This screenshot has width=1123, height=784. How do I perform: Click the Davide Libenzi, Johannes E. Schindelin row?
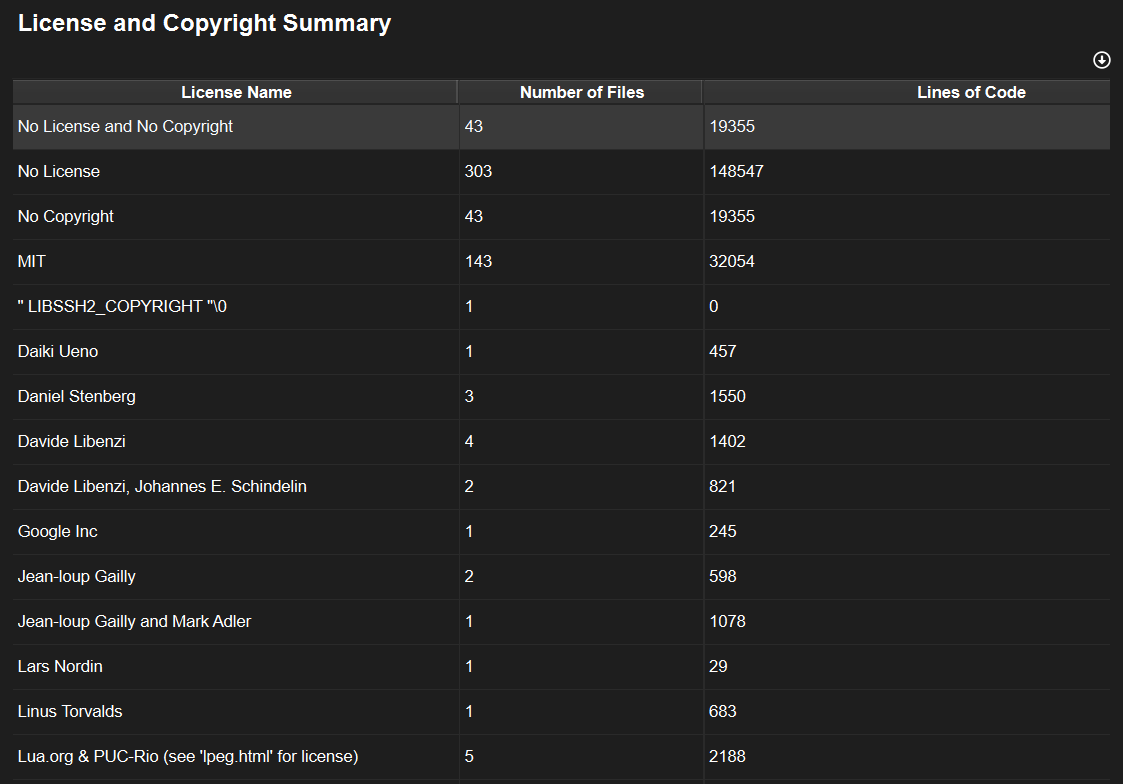[x=162, y=487]
